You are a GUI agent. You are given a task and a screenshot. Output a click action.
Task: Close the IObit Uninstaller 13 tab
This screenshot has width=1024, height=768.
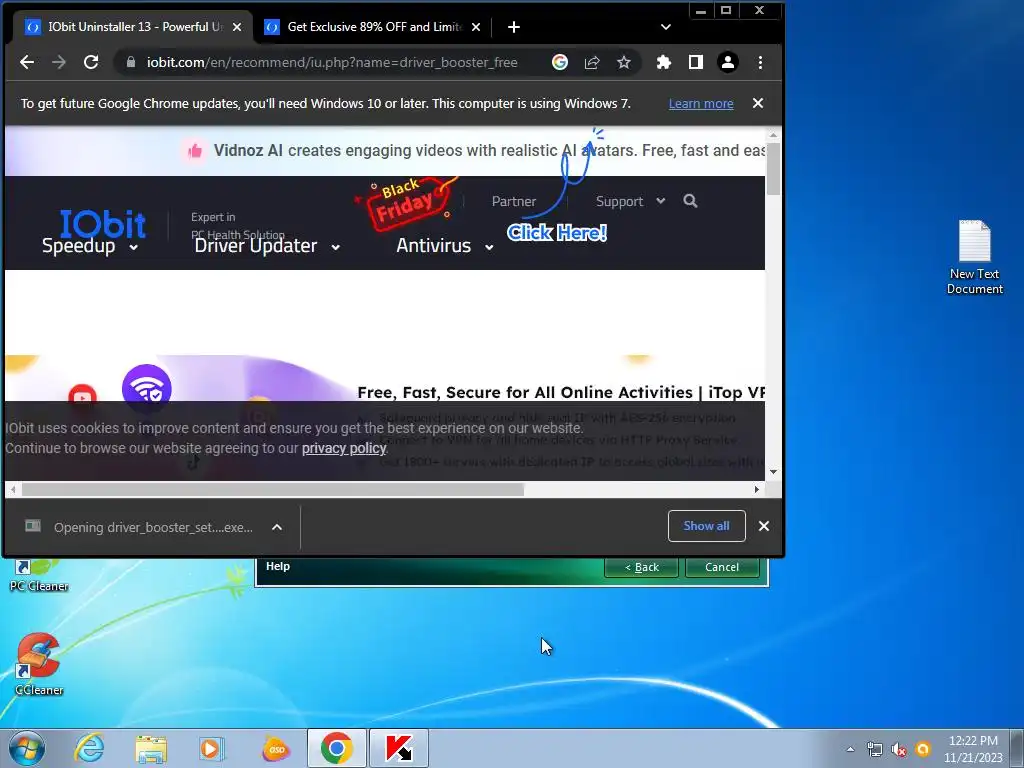(237, 27)
